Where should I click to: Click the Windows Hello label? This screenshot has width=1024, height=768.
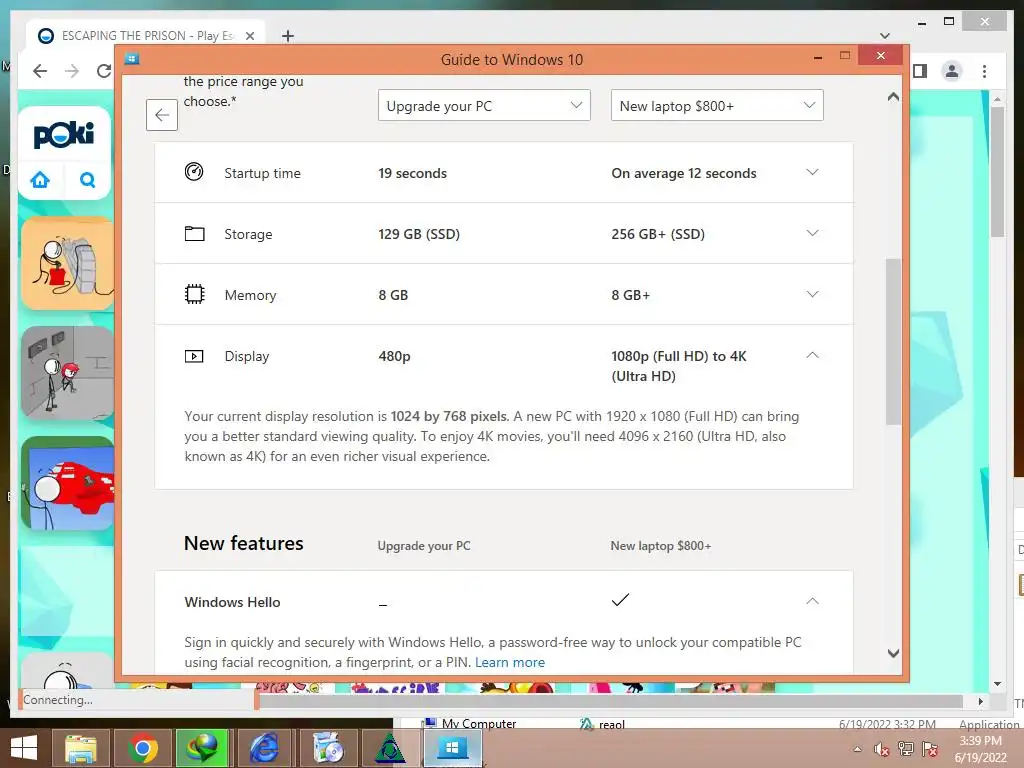232,602
